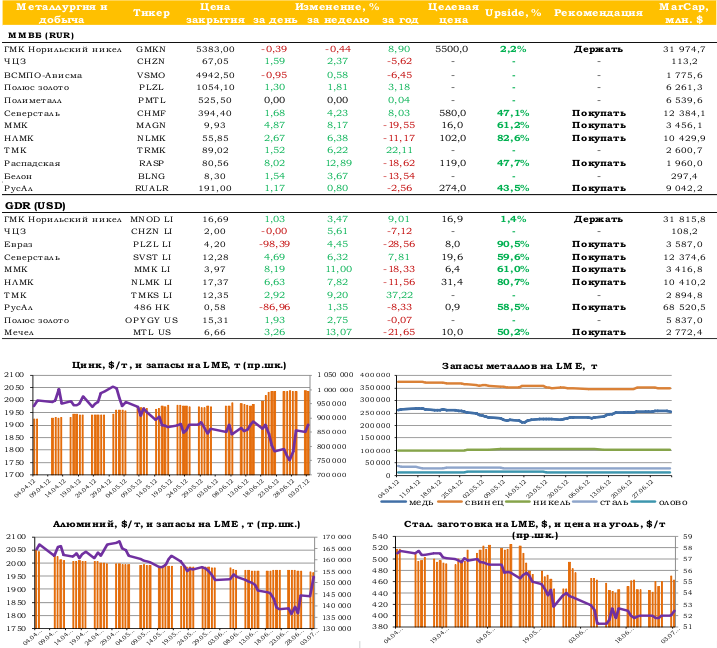This screenshot has height=648, width=717.
Task: Select the upside value 90,5%
Action: 513,244
